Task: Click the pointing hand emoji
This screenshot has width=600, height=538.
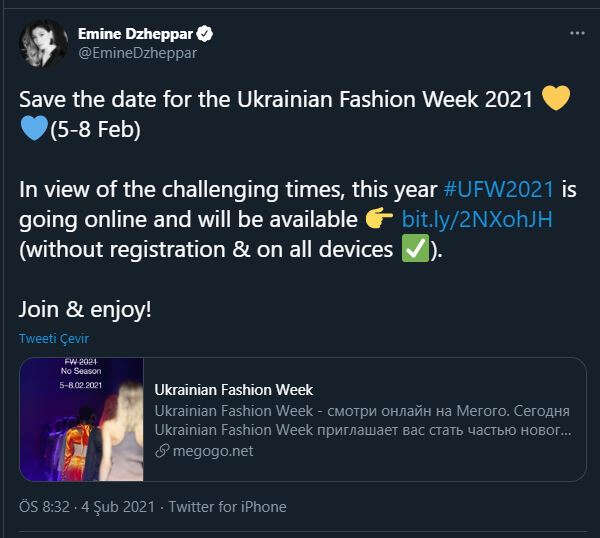Action: click(x=379, y=220)
